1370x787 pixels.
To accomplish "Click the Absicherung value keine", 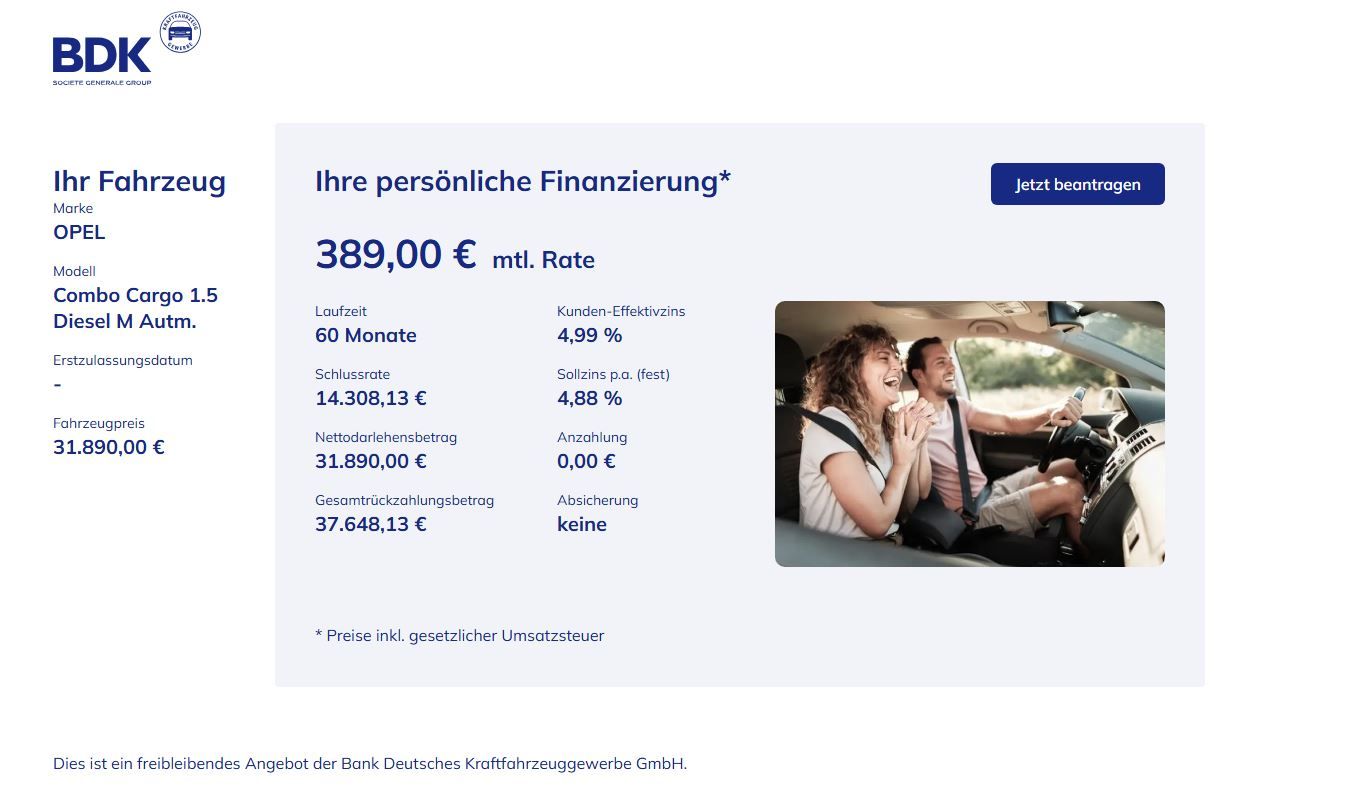I will [x=582, y=524].
